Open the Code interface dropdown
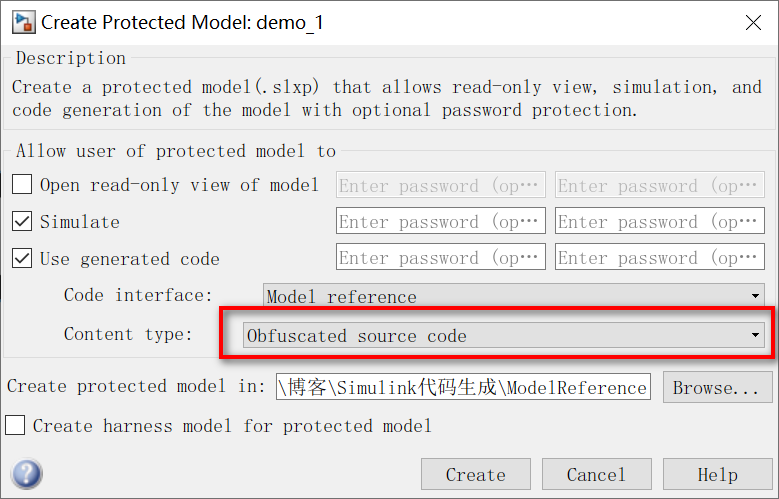 click(514, 295)
